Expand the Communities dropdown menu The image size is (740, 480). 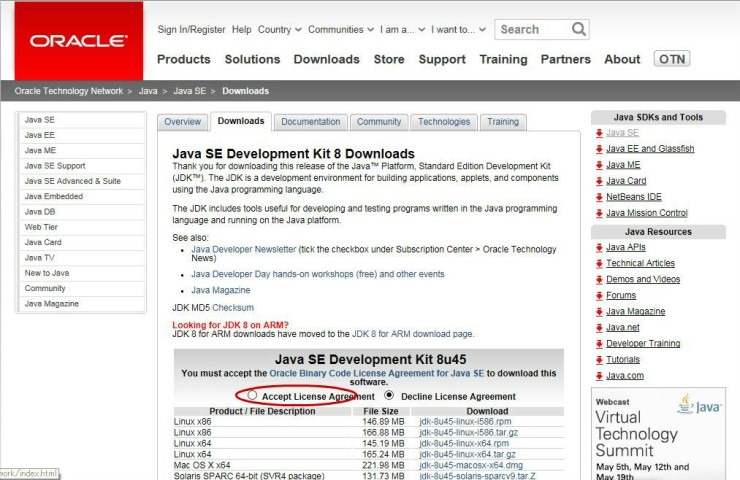tap(341, 29)
